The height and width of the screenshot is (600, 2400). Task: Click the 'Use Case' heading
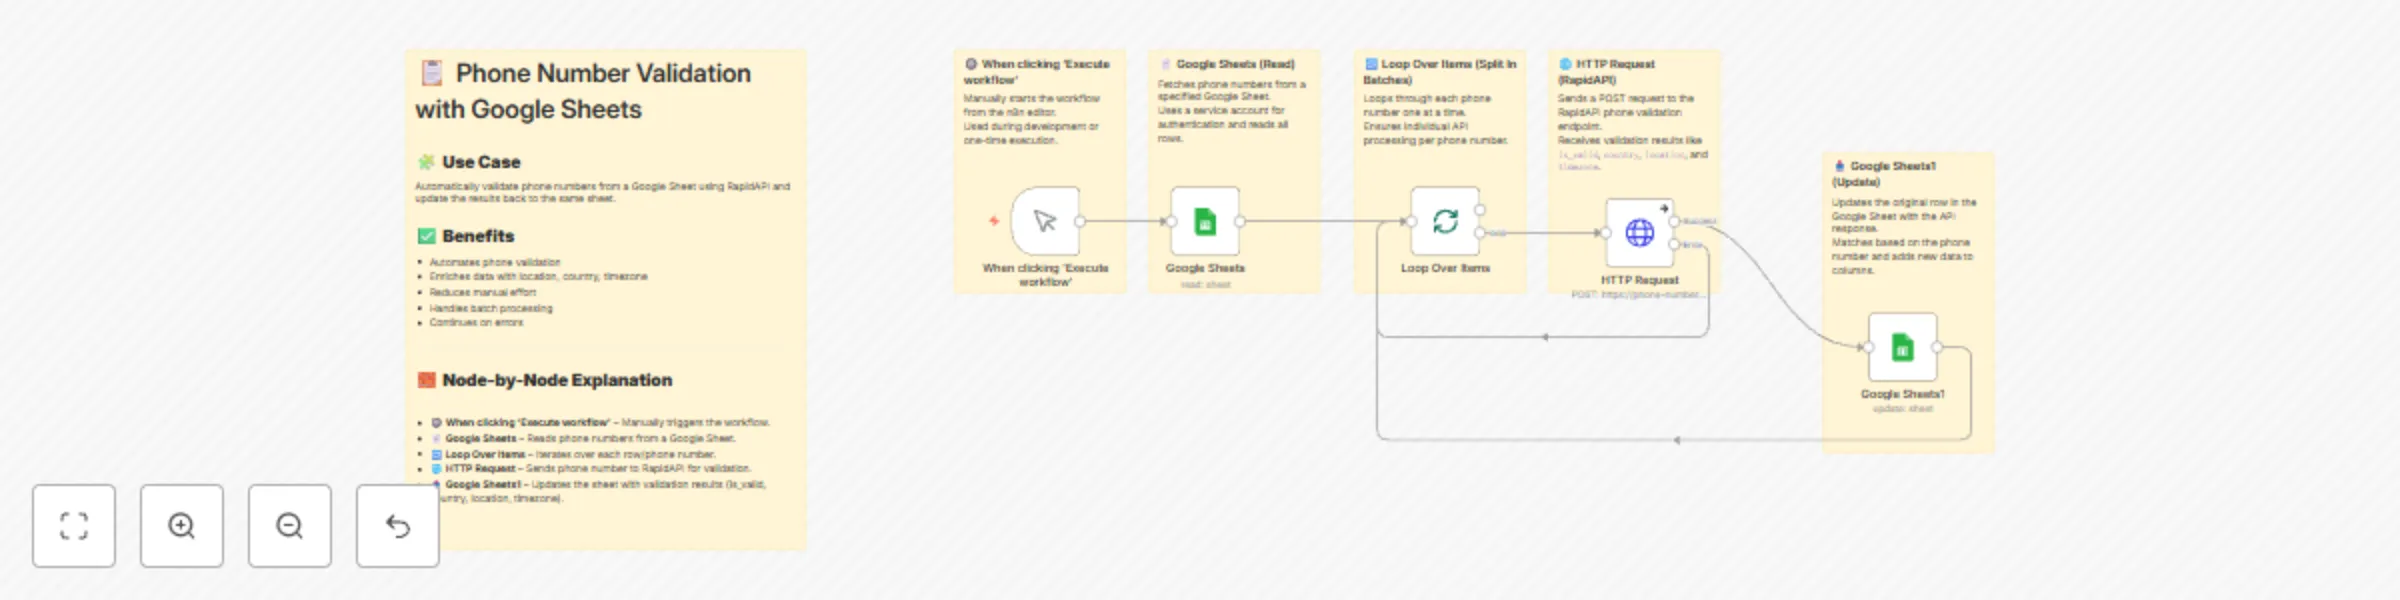tap(481, 162)
